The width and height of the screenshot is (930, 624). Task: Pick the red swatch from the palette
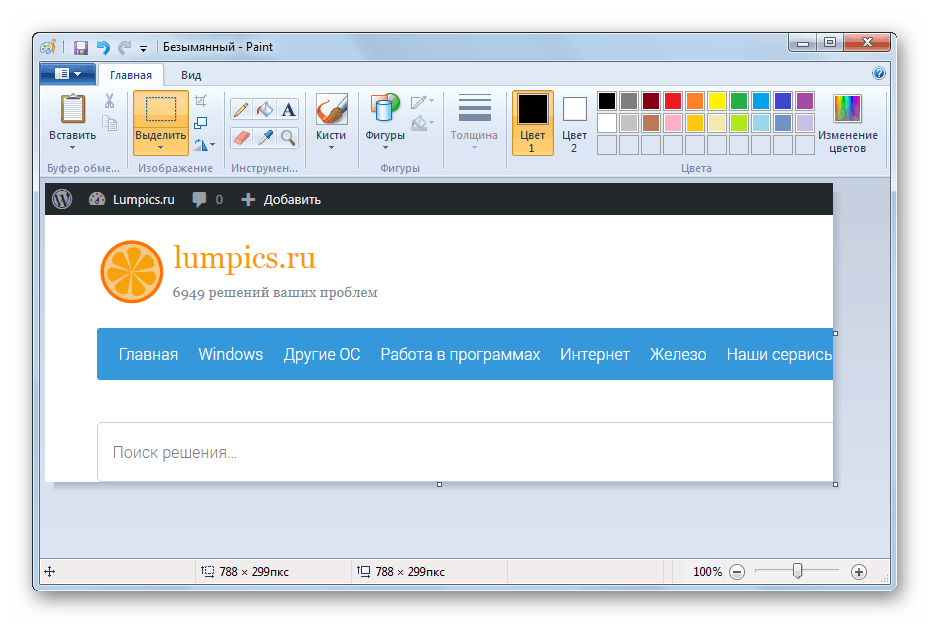(672, 100)
